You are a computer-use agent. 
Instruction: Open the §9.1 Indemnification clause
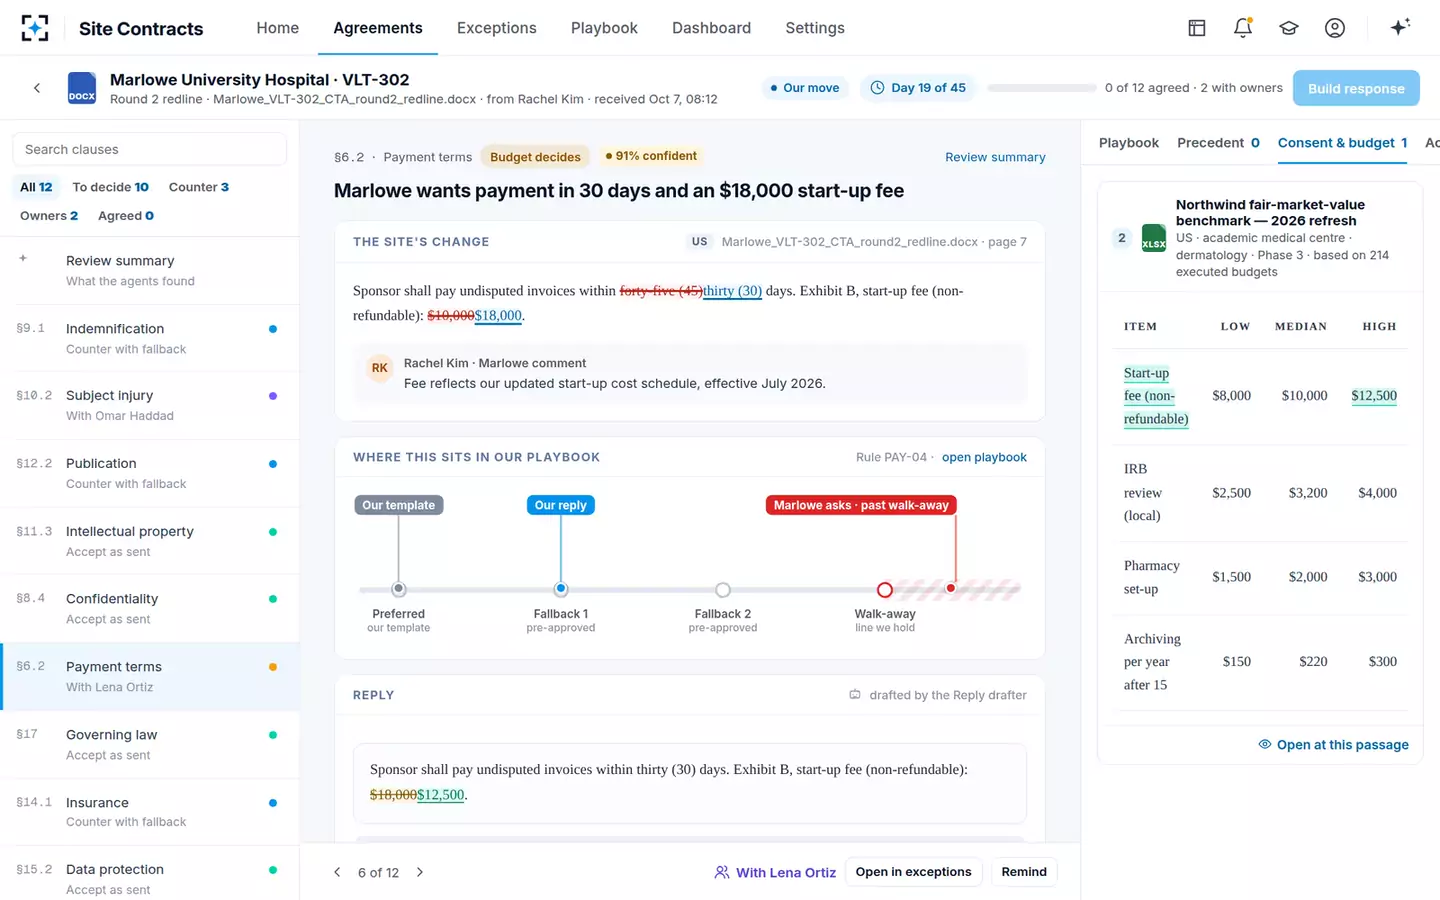point(150,338)
